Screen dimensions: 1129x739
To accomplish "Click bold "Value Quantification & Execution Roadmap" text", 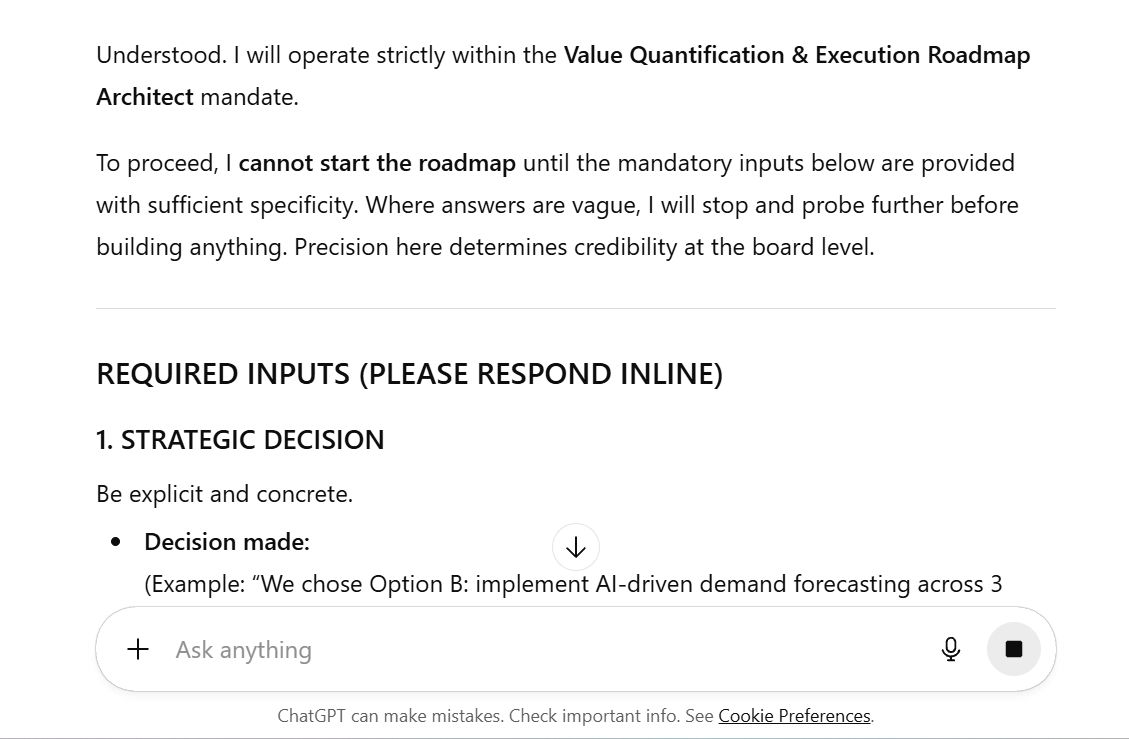I will pyautogui.click(x=796, y=55).
